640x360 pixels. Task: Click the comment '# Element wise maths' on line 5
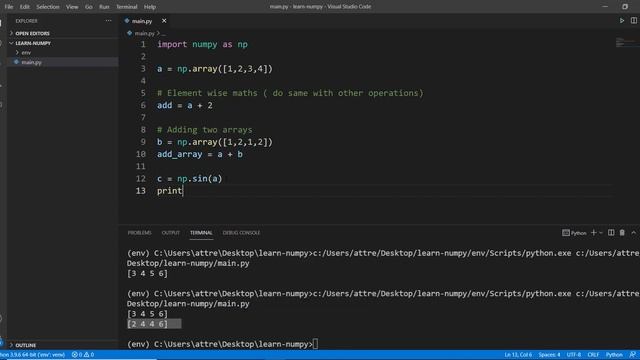[207, 93]
